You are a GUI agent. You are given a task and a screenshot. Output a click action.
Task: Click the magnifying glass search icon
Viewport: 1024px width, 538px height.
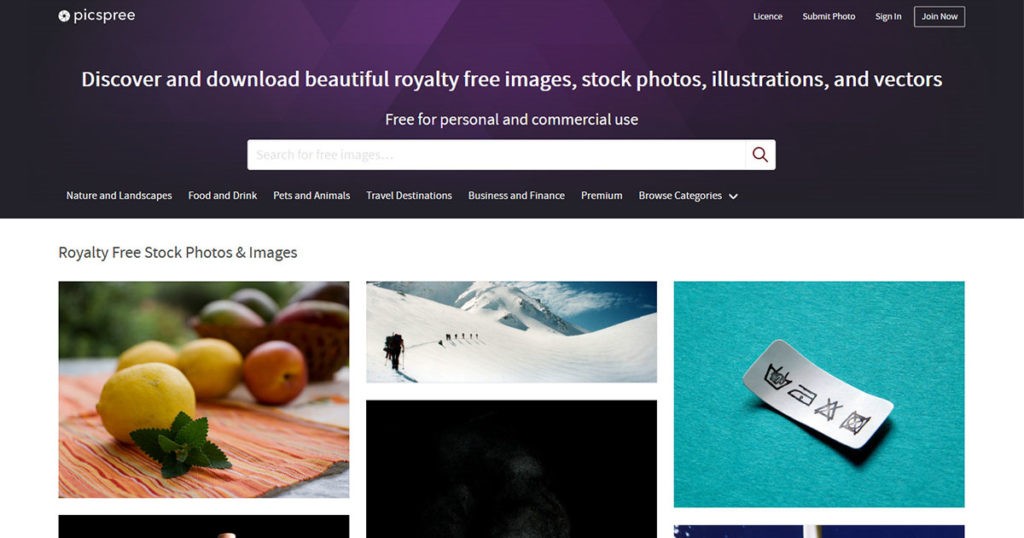point(760,155)
